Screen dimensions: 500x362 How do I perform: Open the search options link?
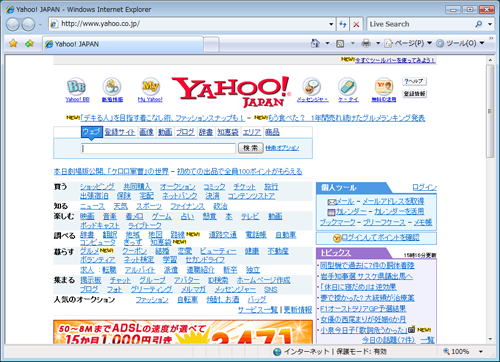point(282,148)
